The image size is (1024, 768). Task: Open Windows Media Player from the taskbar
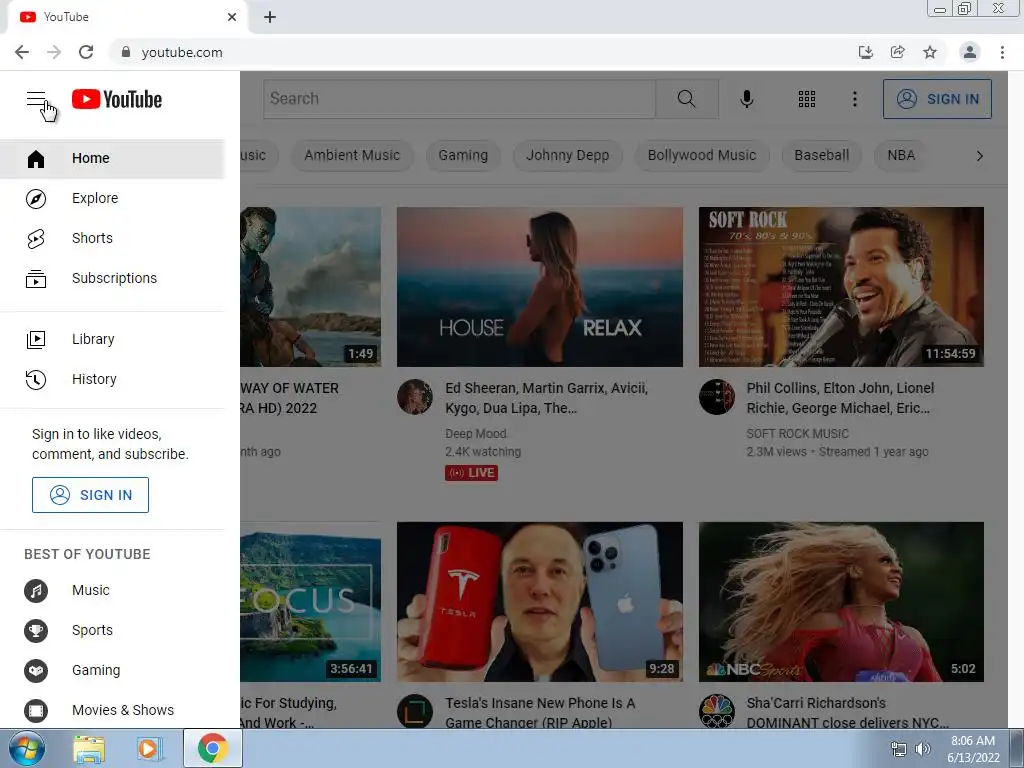[x=150, y=749]
